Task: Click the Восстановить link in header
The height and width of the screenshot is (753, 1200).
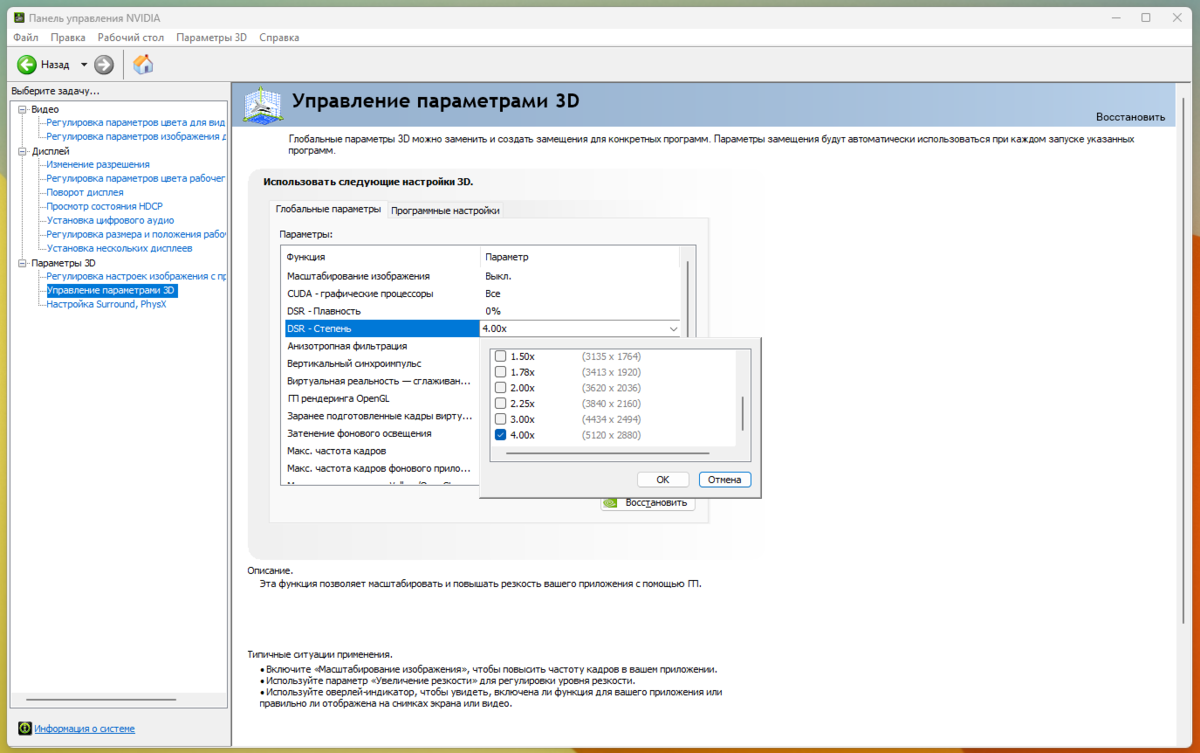Action: 1130,116
